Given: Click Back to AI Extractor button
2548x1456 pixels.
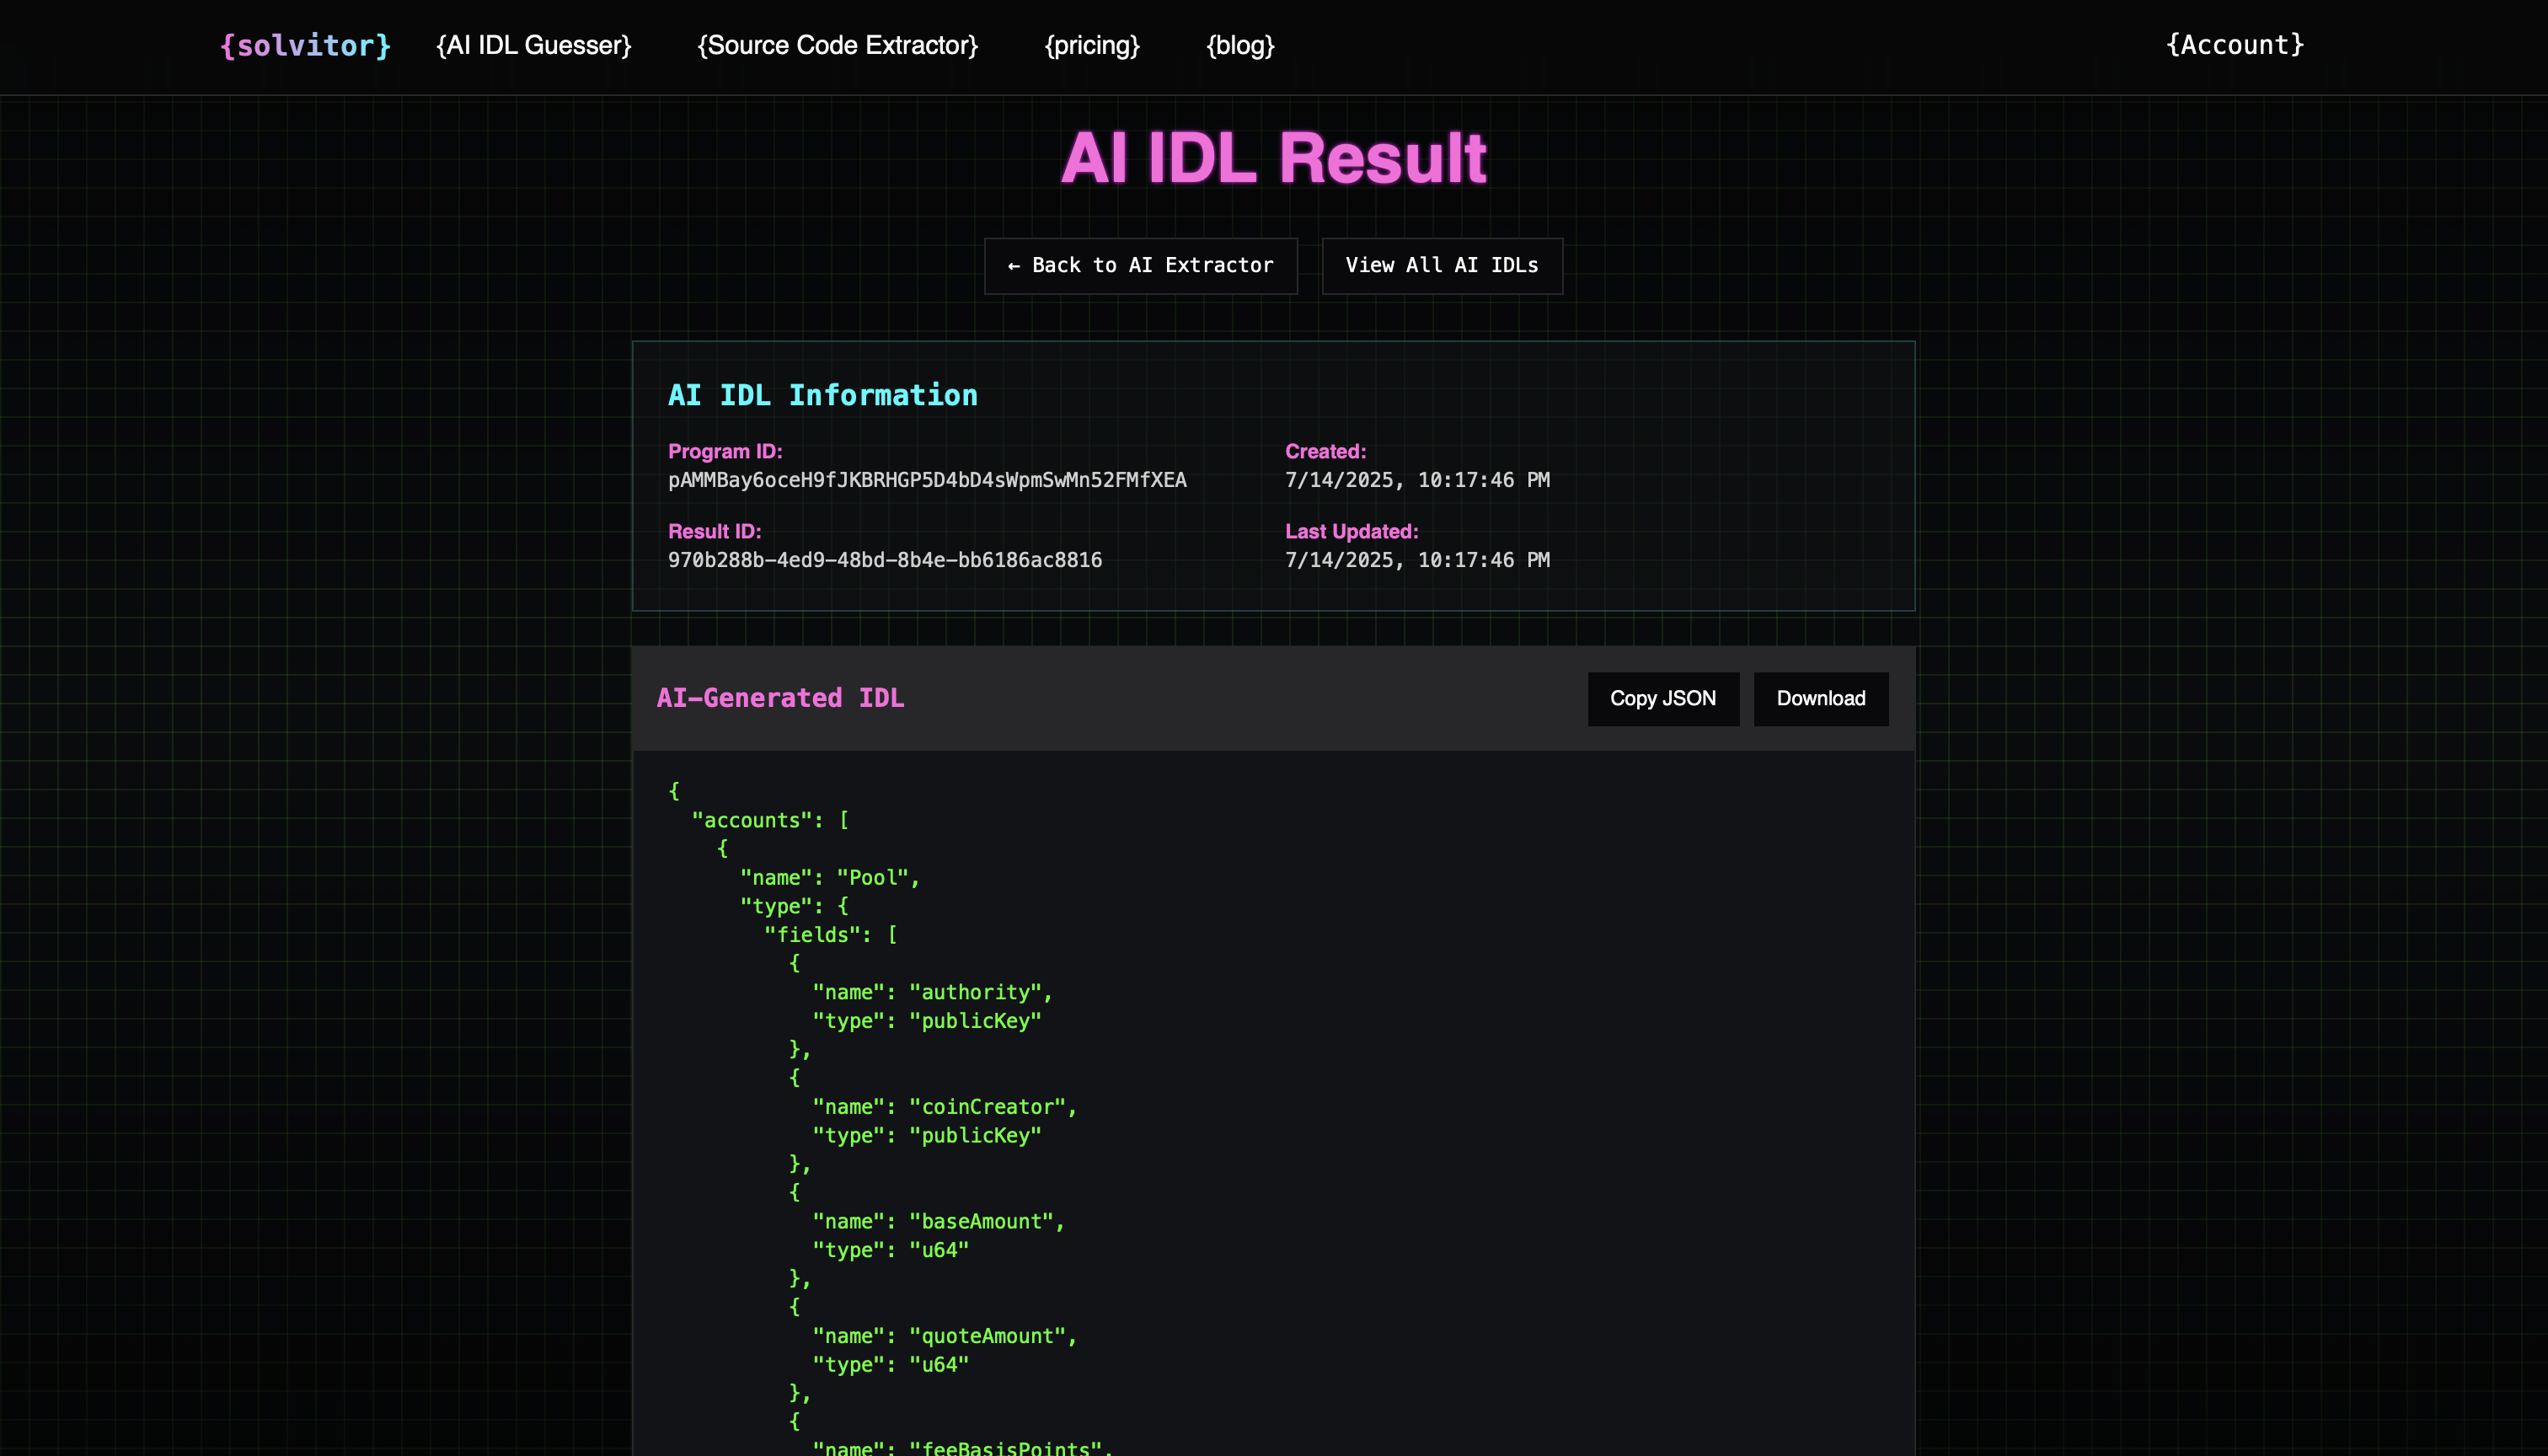Looking at the screenshot, I should point(1141,266).
